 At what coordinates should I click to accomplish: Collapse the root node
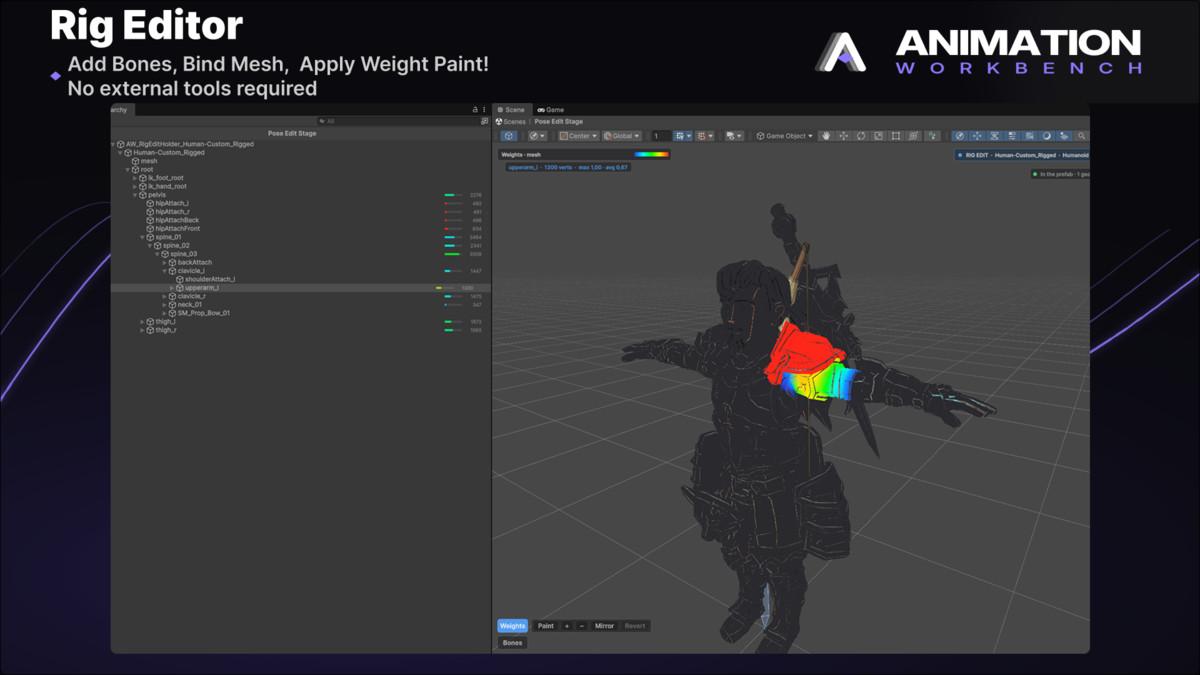click(x=128, y=170)
